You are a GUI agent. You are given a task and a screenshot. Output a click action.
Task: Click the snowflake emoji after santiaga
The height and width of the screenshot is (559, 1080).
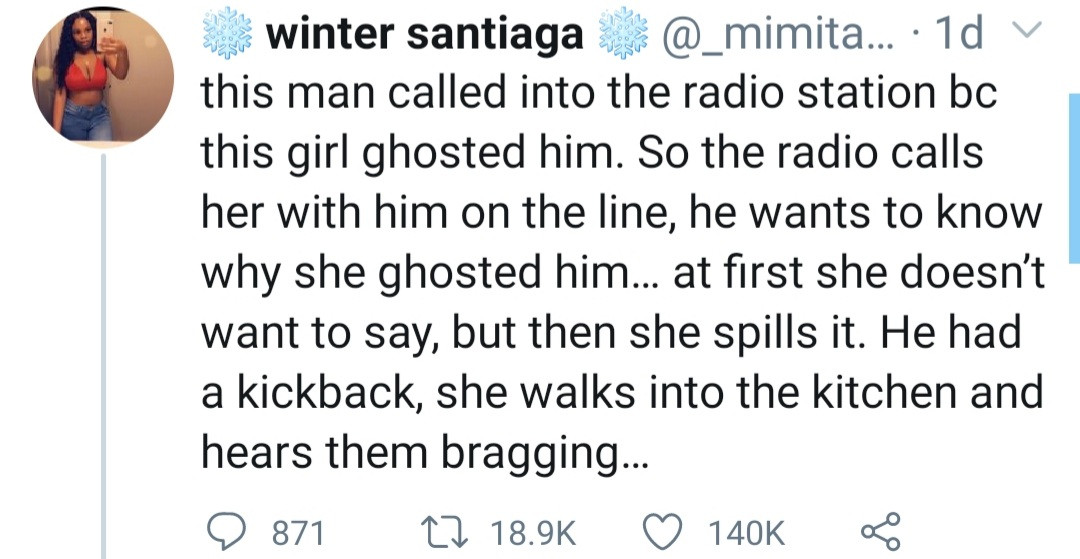click(x=623, y=35)
